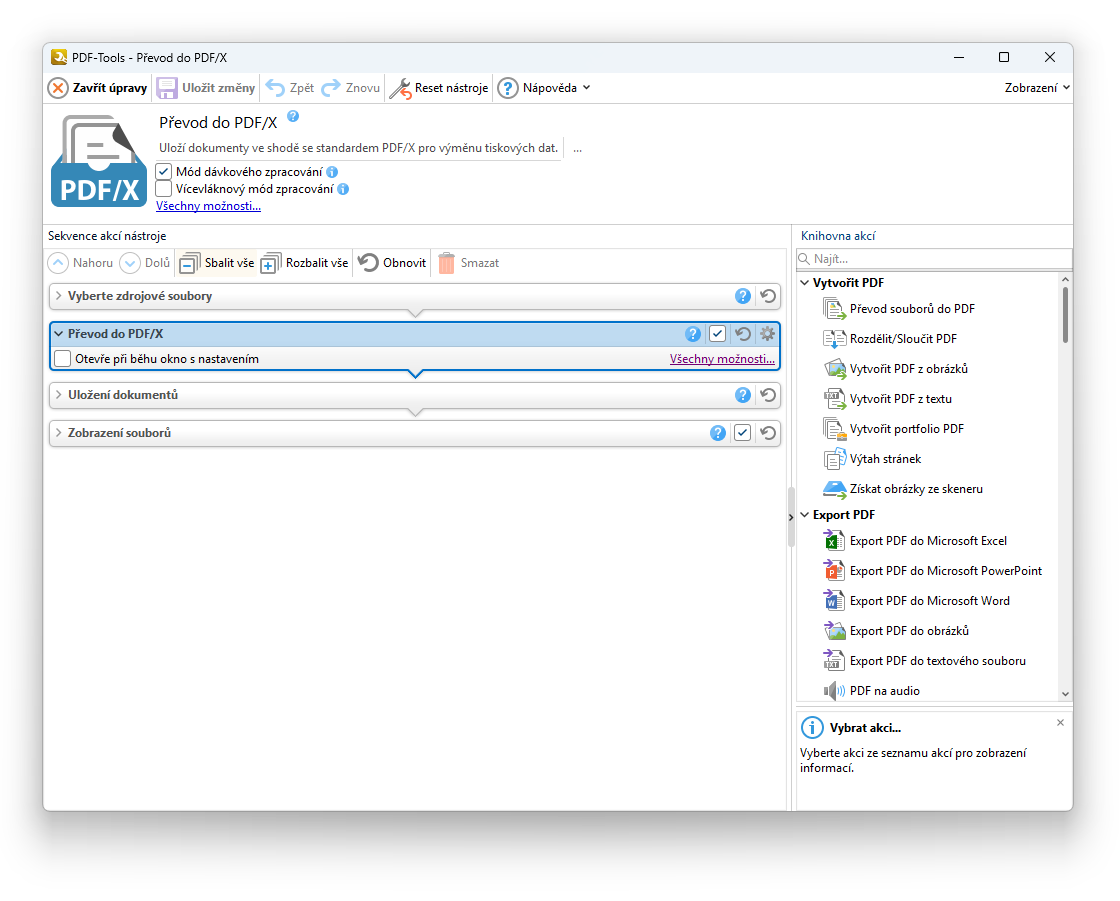1120x901 pixels.
Task: Click the Najít search field in action library
Action: 934,259
